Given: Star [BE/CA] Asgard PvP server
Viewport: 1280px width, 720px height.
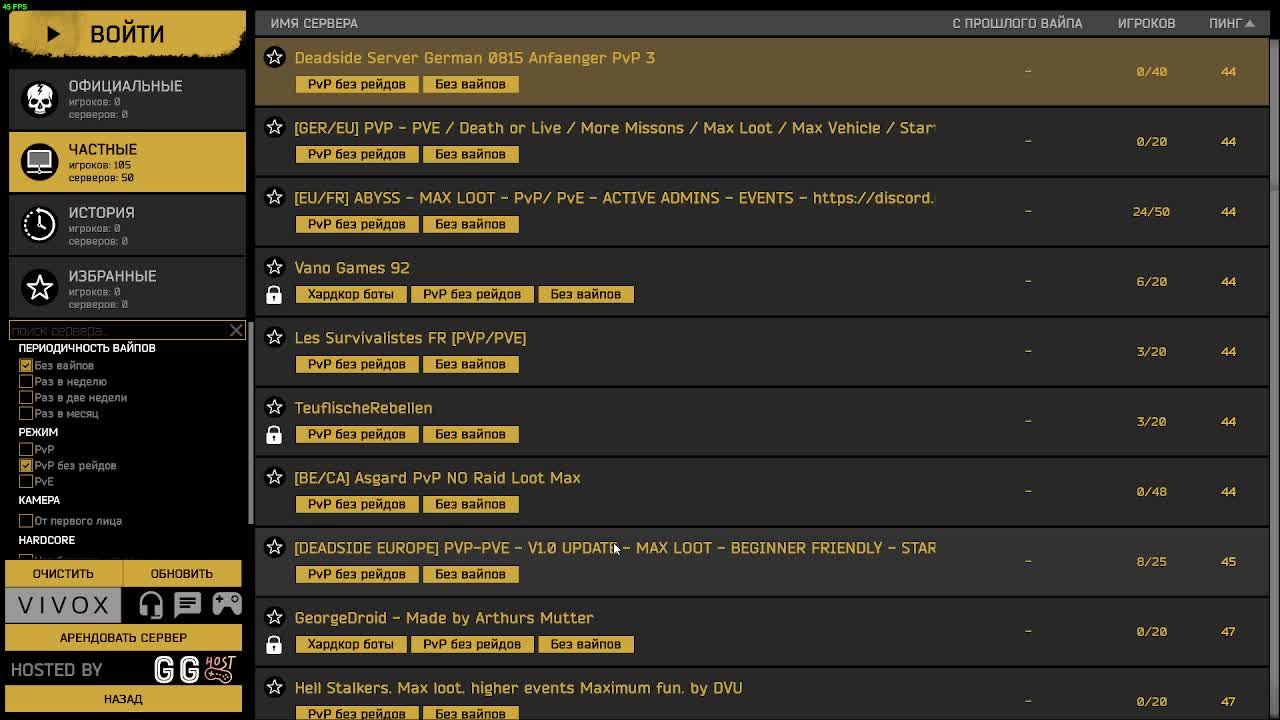Looking at the screenshot, I should pyautogui.click(x=274, y=477).
